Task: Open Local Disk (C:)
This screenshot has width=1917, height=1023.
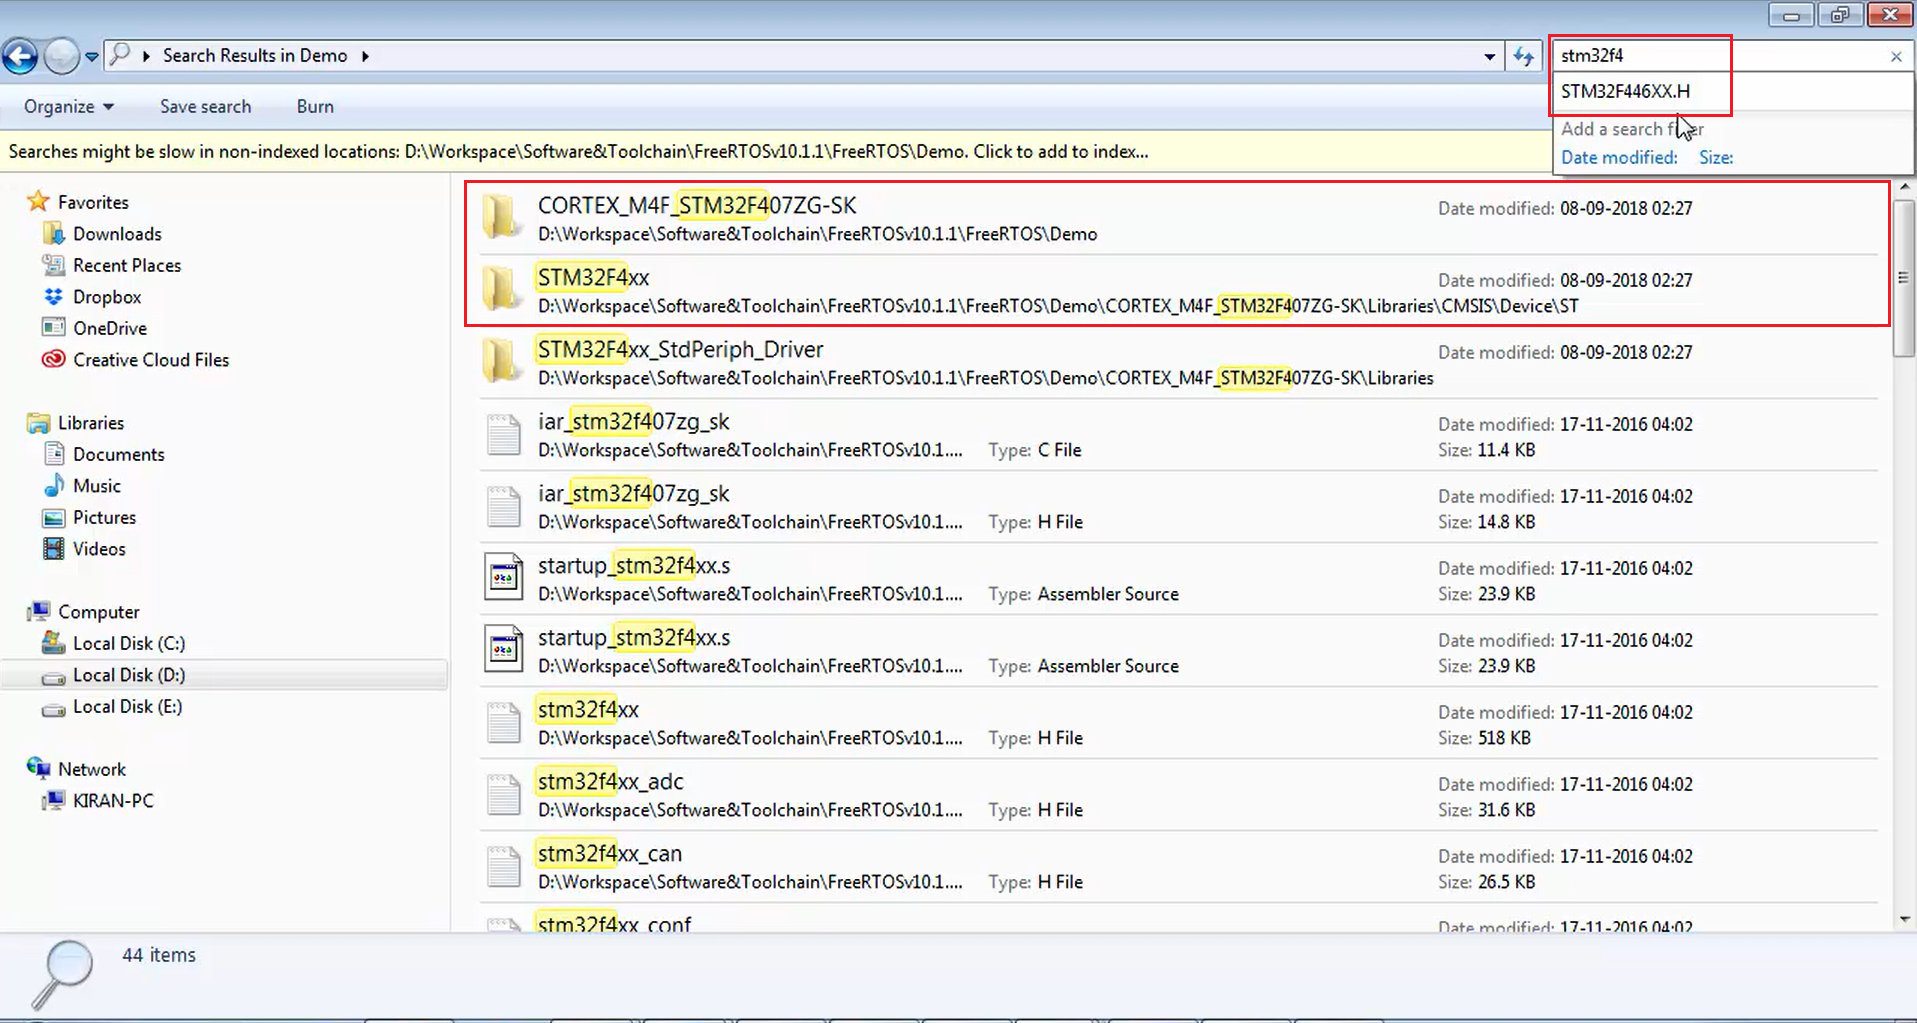Action: [x=129, y=643]
